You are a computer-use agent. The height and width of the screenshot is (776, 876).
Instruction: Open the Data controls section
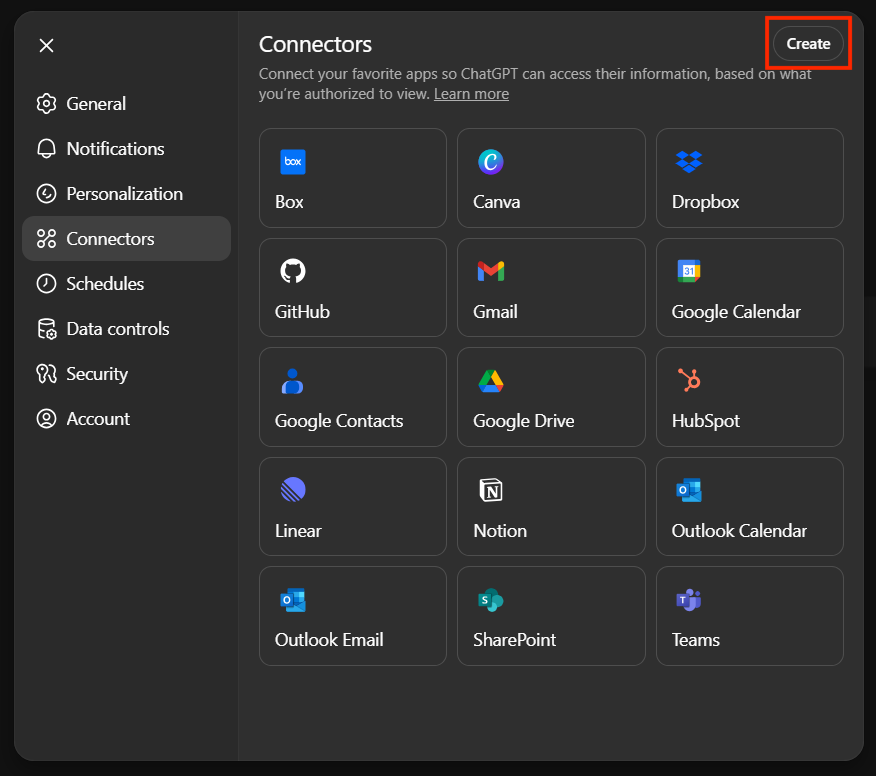click(x=117, y=329)
